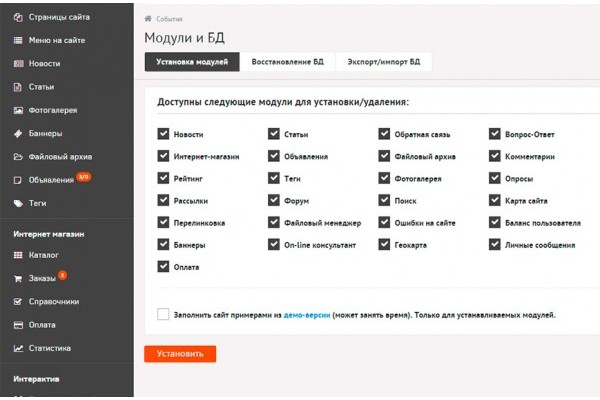This screenshot has height=400, width=600.
Task: Click the Установить button
Action: coord(180,354)
